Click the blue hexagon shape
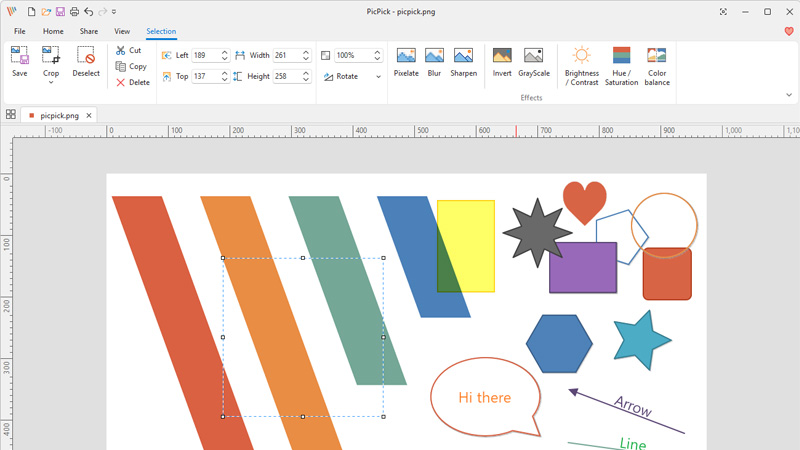 coord(559,344)
